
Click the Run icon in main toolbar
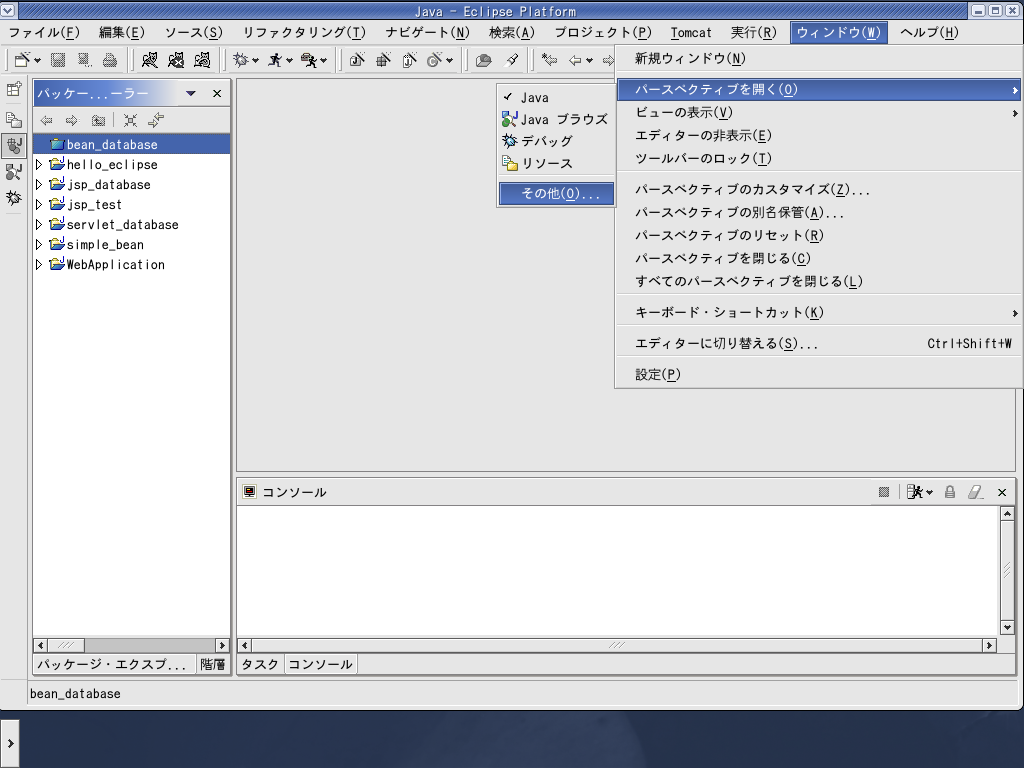275,60
